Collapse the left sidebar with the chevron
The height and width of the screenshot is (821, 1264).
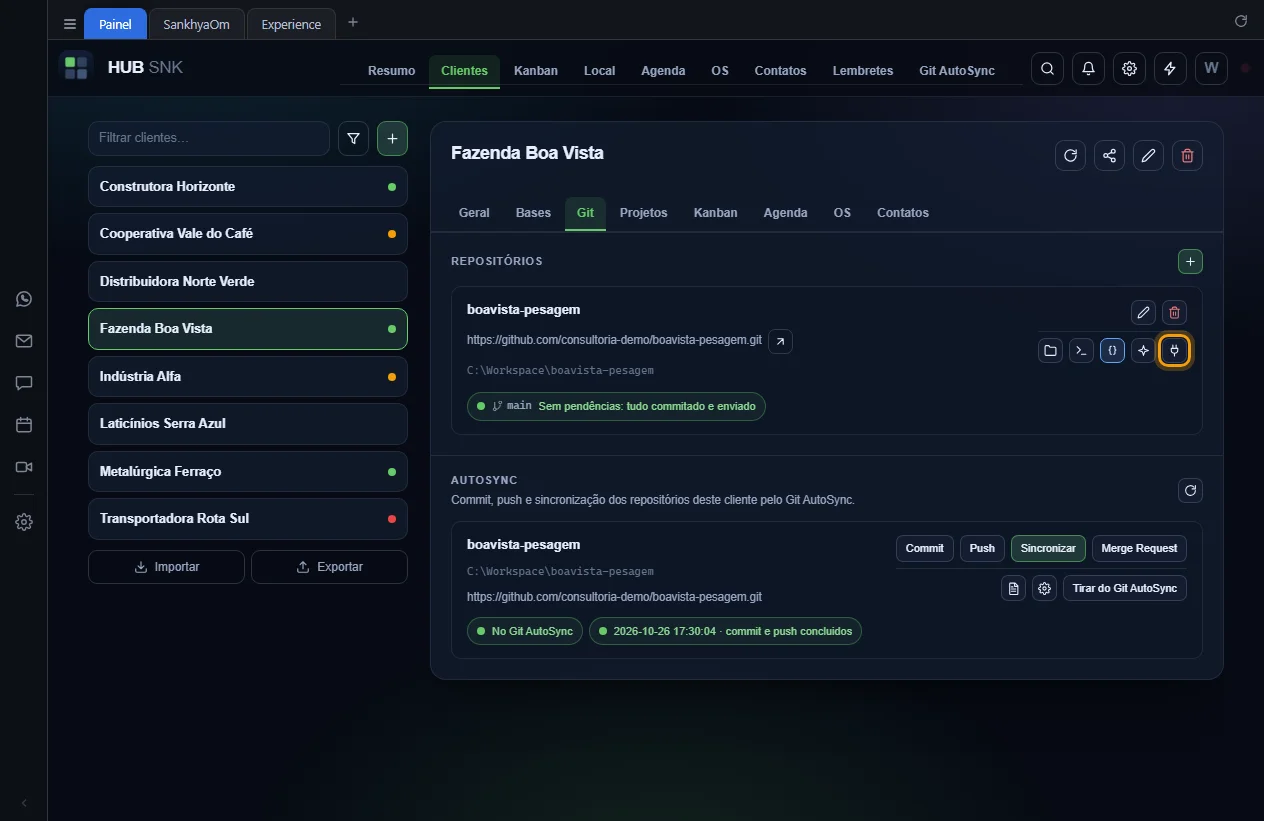[x=24, y=803]
